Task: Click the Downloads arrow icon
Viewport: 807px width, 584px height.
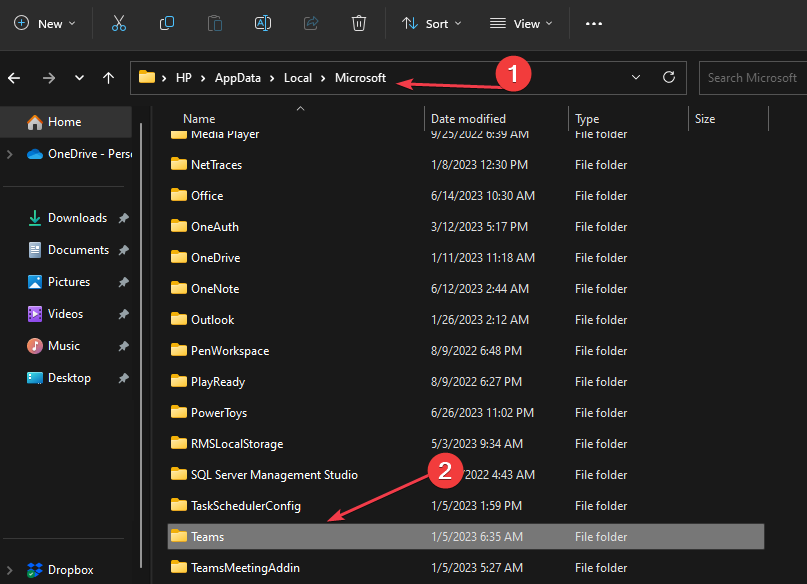Action: pos(34,218)
